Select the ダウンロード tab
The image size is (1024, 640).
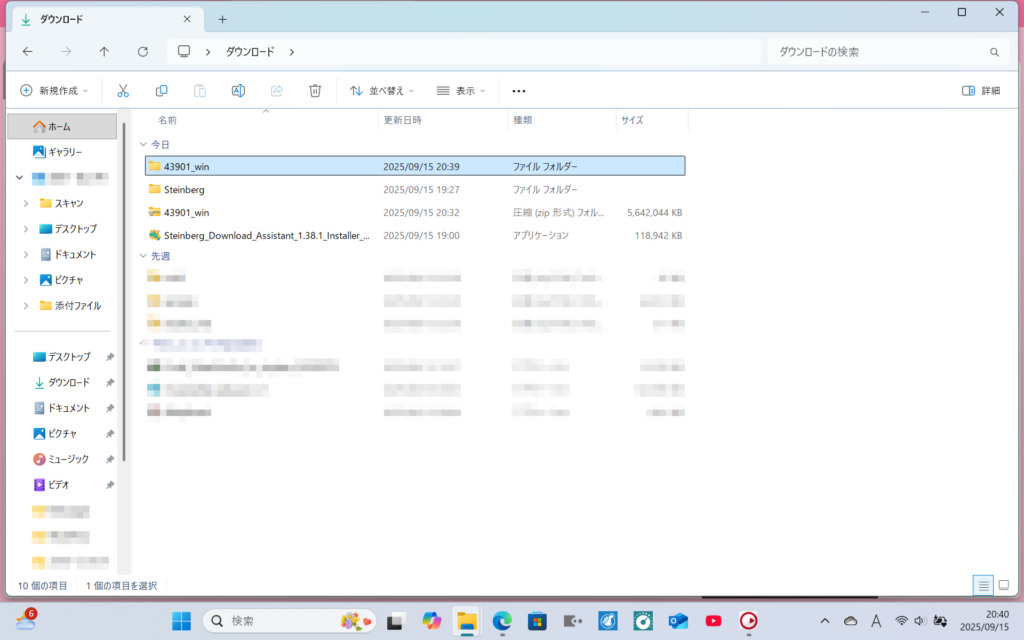coord(96,19)
